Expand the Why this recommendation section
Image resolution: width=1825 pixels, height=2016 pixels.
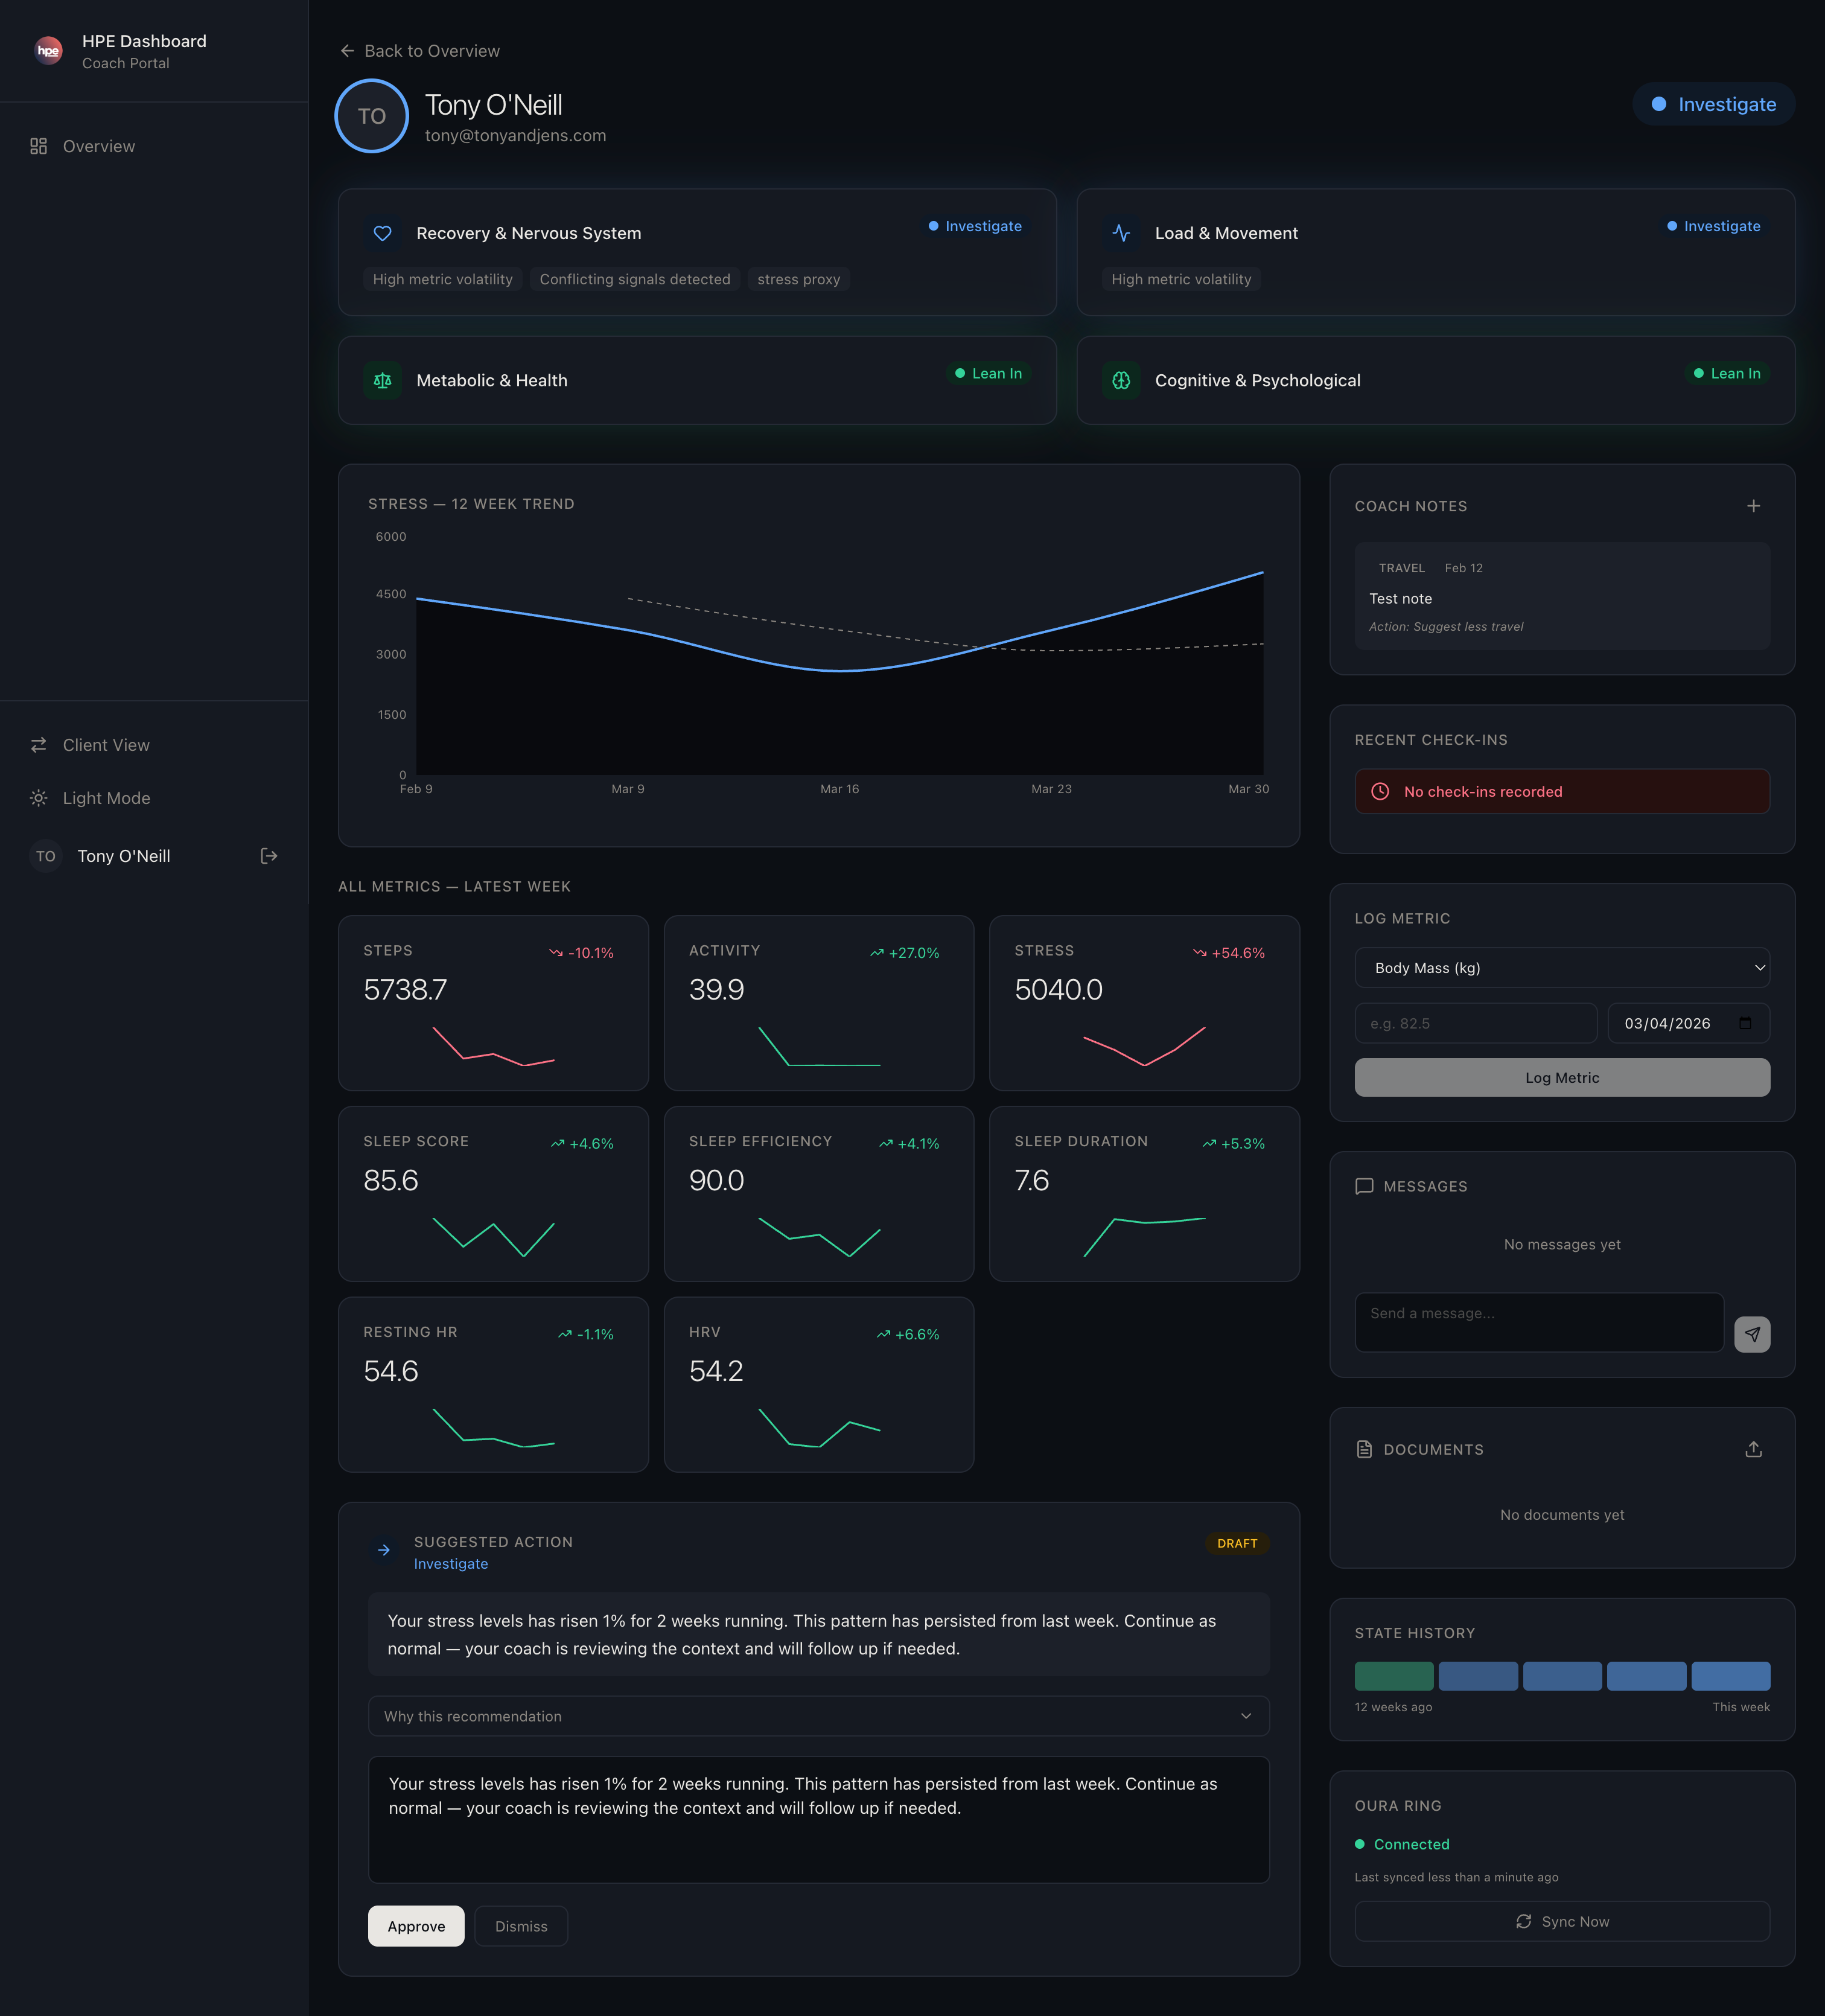coord(818,1716)
